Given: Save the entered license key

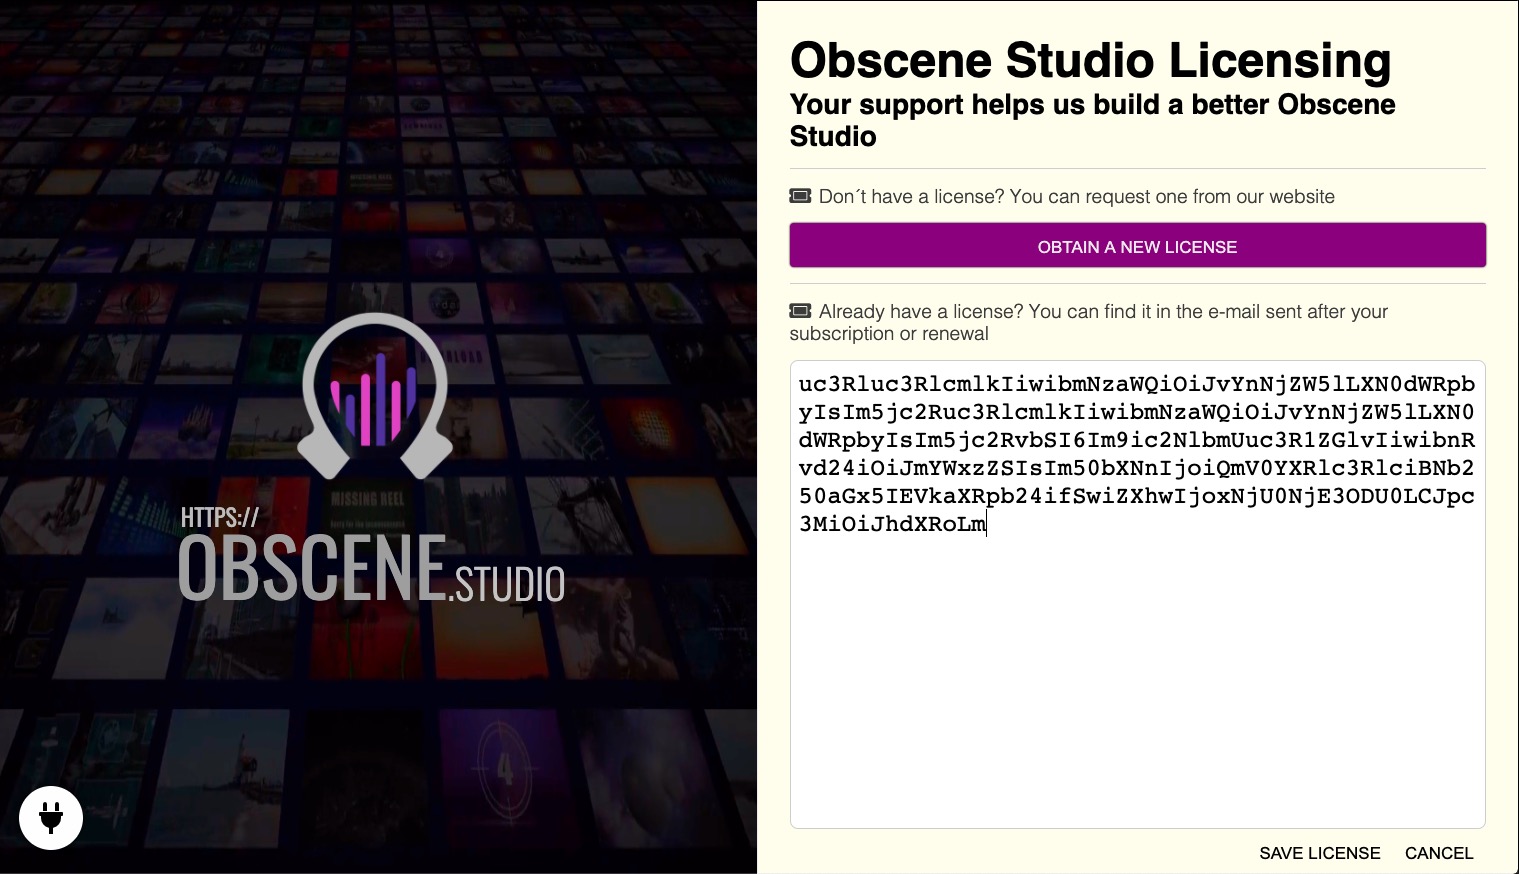Looking at the screenshot, I should pyautogui.click(x=1319, y=853).
